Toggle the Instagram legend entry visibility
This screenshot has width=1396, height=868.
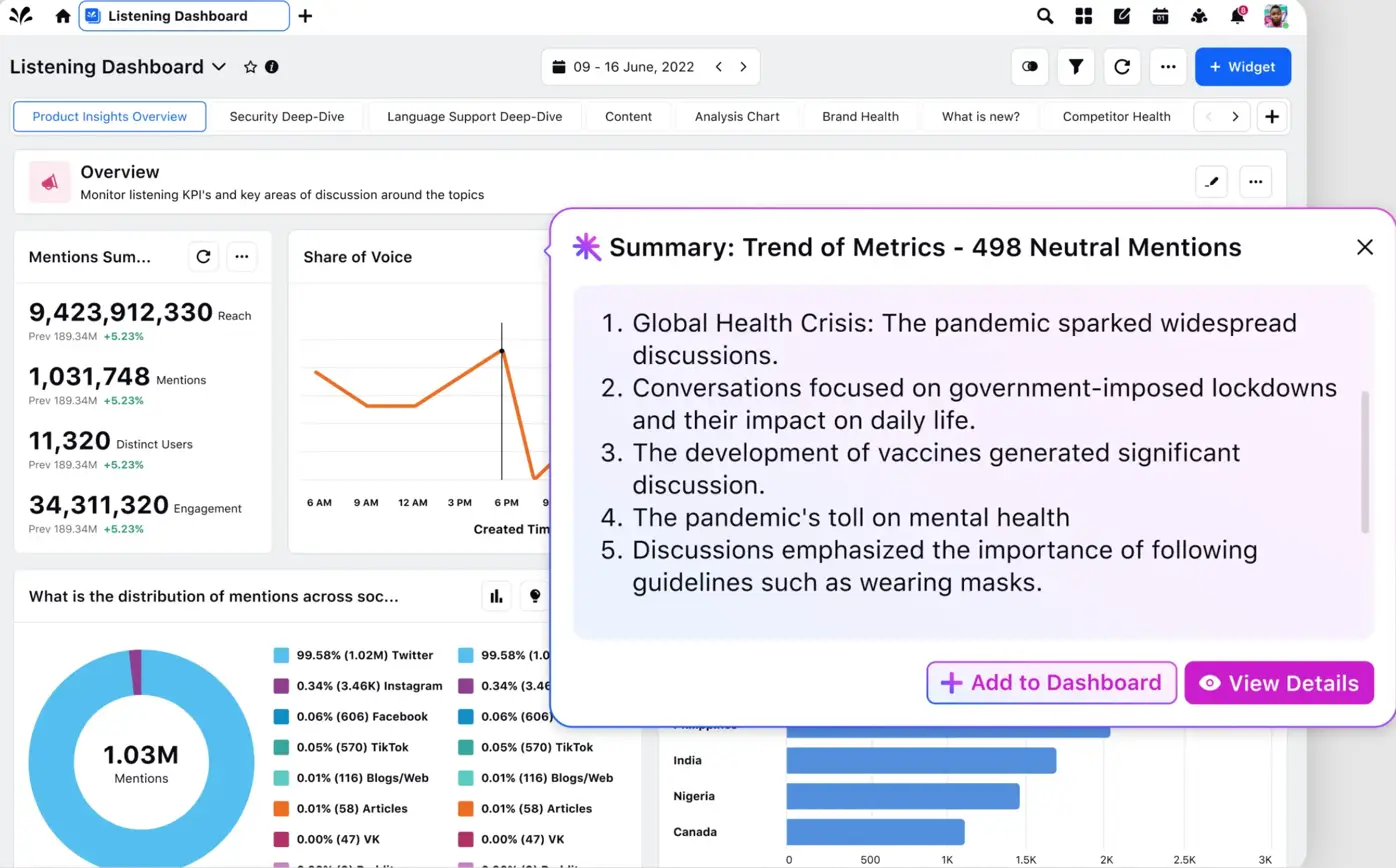click(358, 686)
